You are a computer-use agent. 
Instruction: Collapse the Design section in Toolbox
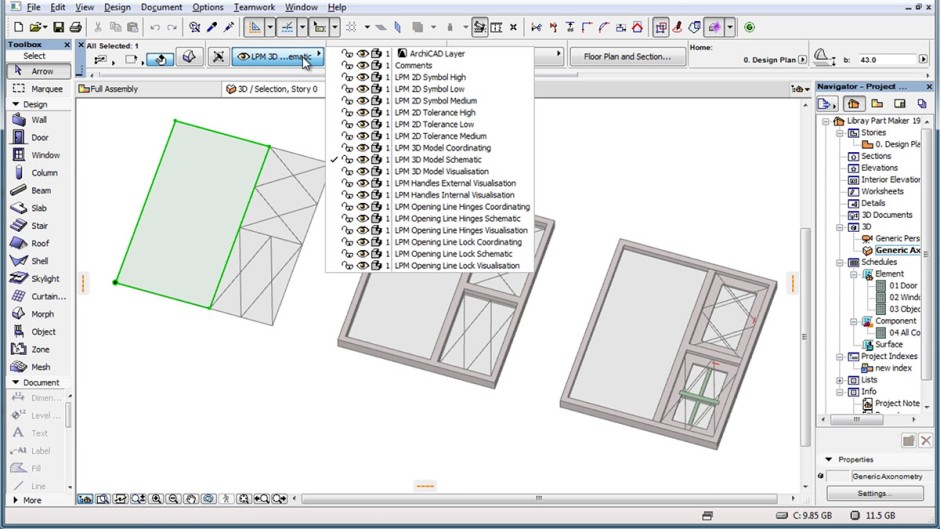(15, 104)
